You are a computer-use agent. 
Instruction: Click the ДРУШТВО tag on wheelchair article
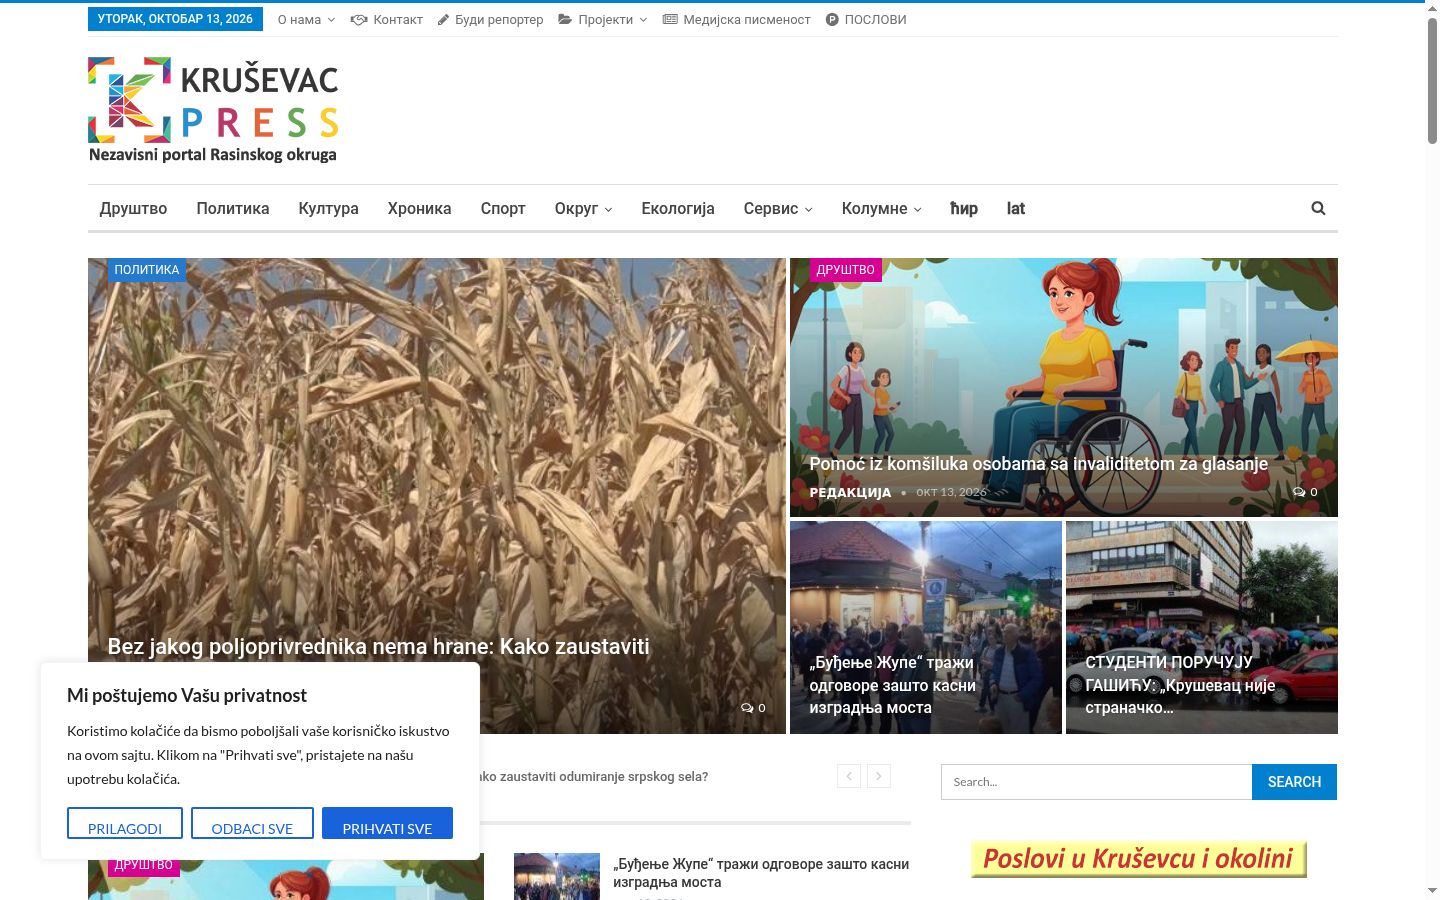click(846, 270)
